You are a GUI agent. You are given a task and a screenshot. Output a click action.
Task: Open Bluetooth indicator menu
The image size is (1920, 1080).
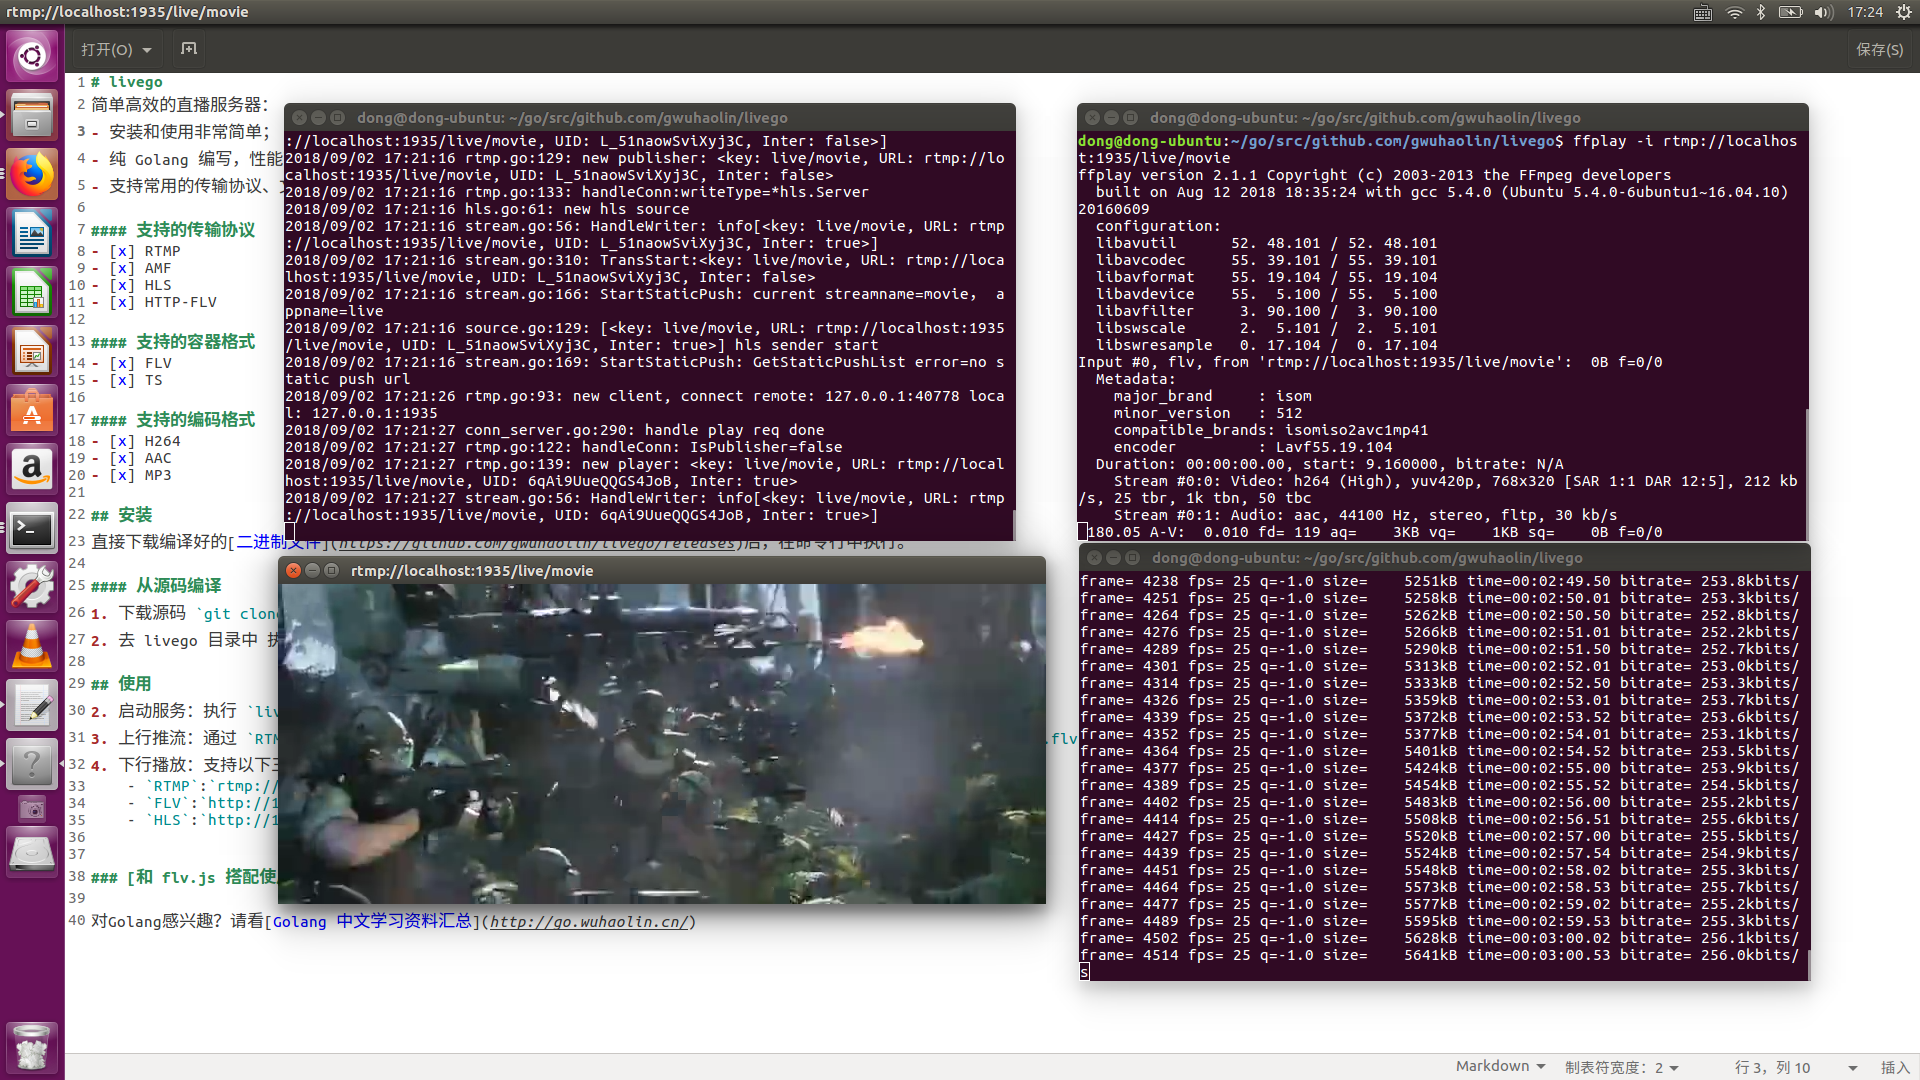(1761, 12)
